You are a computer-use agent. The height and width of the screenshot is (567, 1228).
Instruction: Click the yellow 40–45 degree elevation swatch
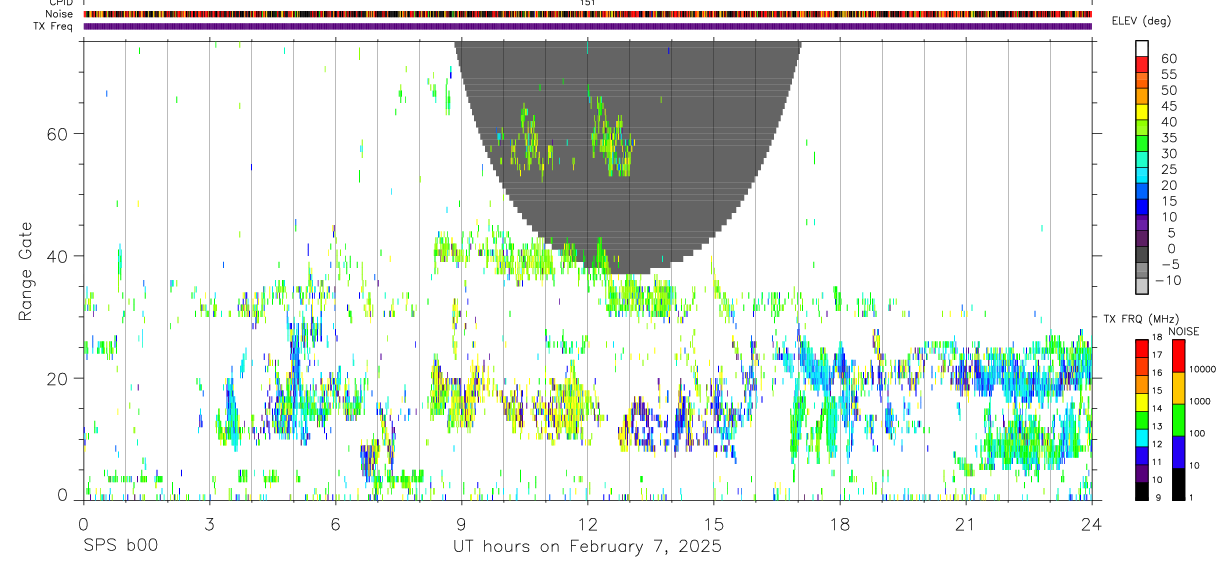coord(1142,112)
